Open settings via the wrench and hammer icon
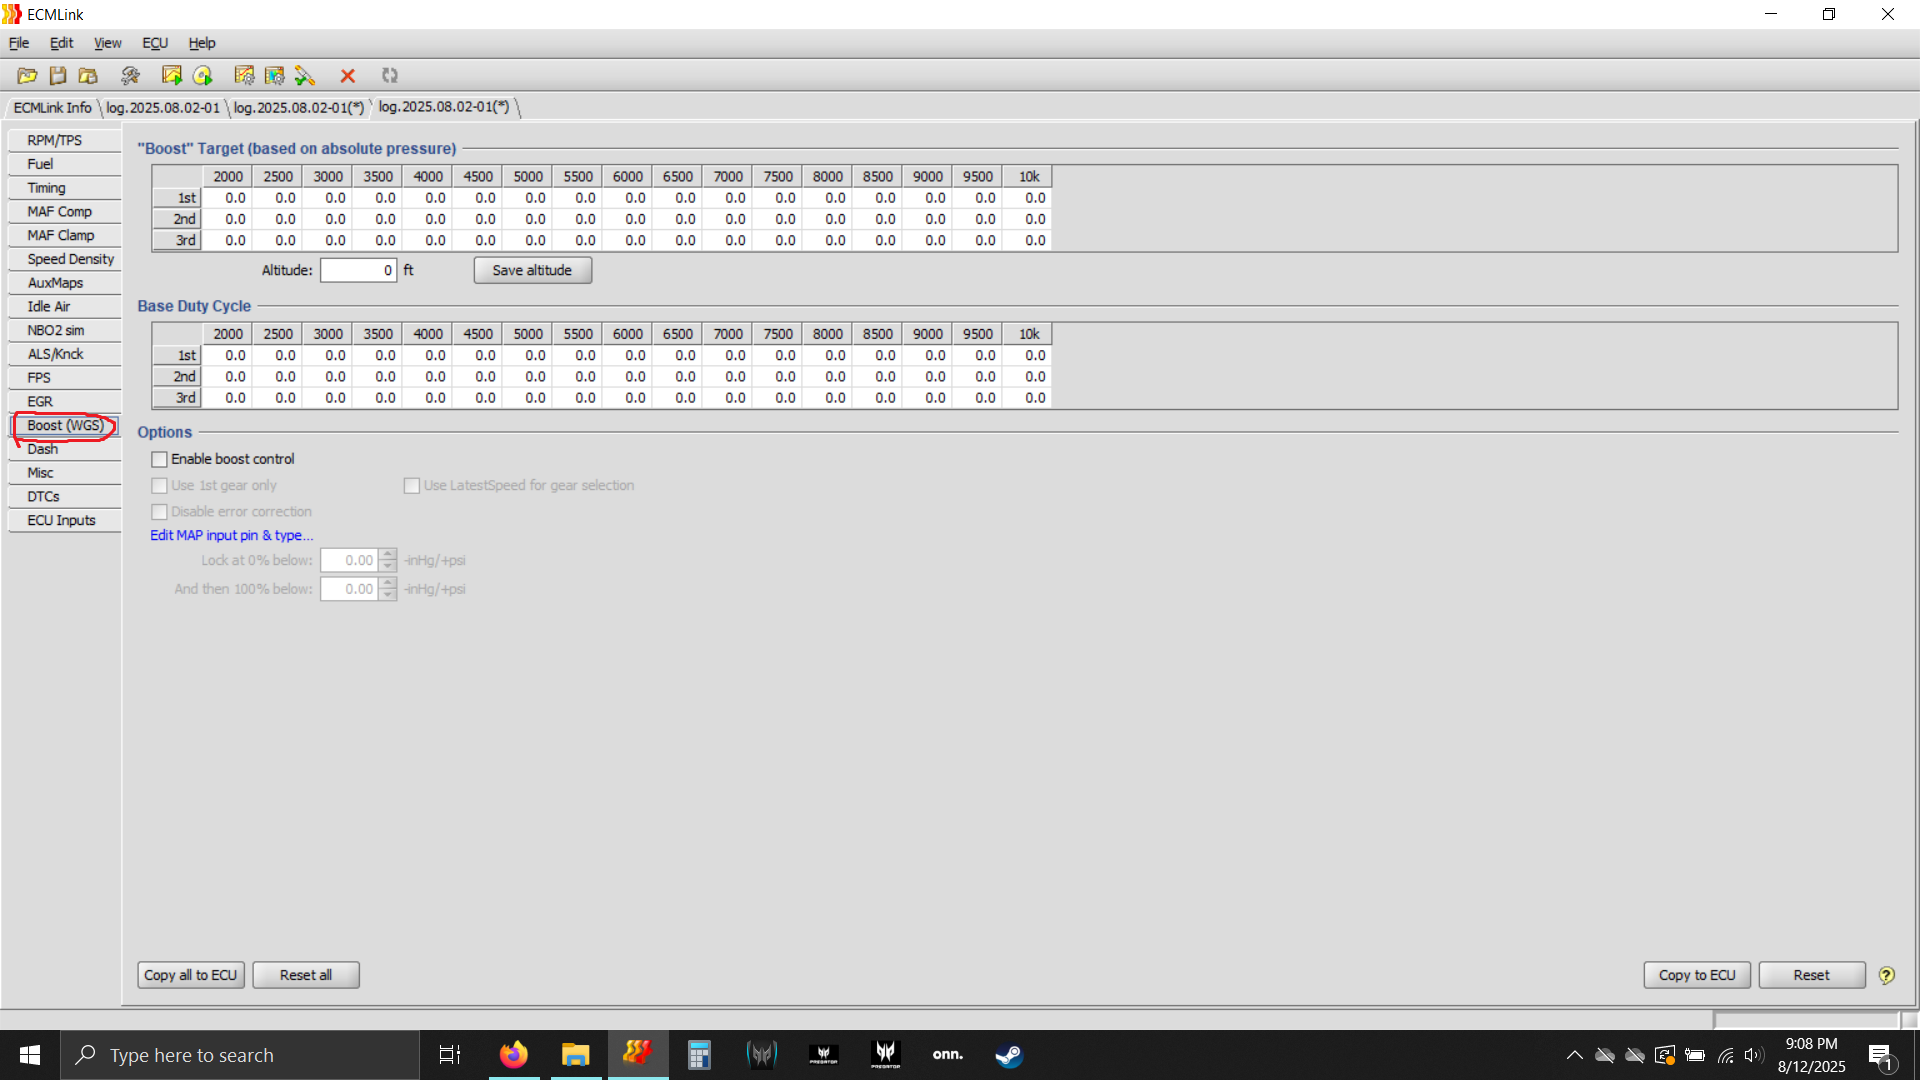 pyautogui.click(x=130, y=76)
